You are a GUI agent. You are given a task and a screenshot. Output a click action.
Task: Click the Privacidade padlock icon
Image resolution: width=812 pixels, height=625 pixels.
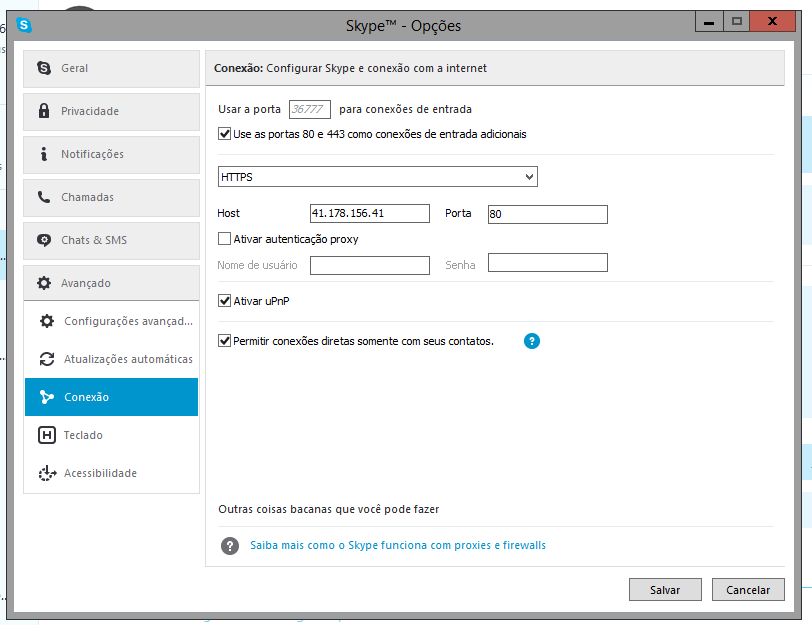click(44, 110)
